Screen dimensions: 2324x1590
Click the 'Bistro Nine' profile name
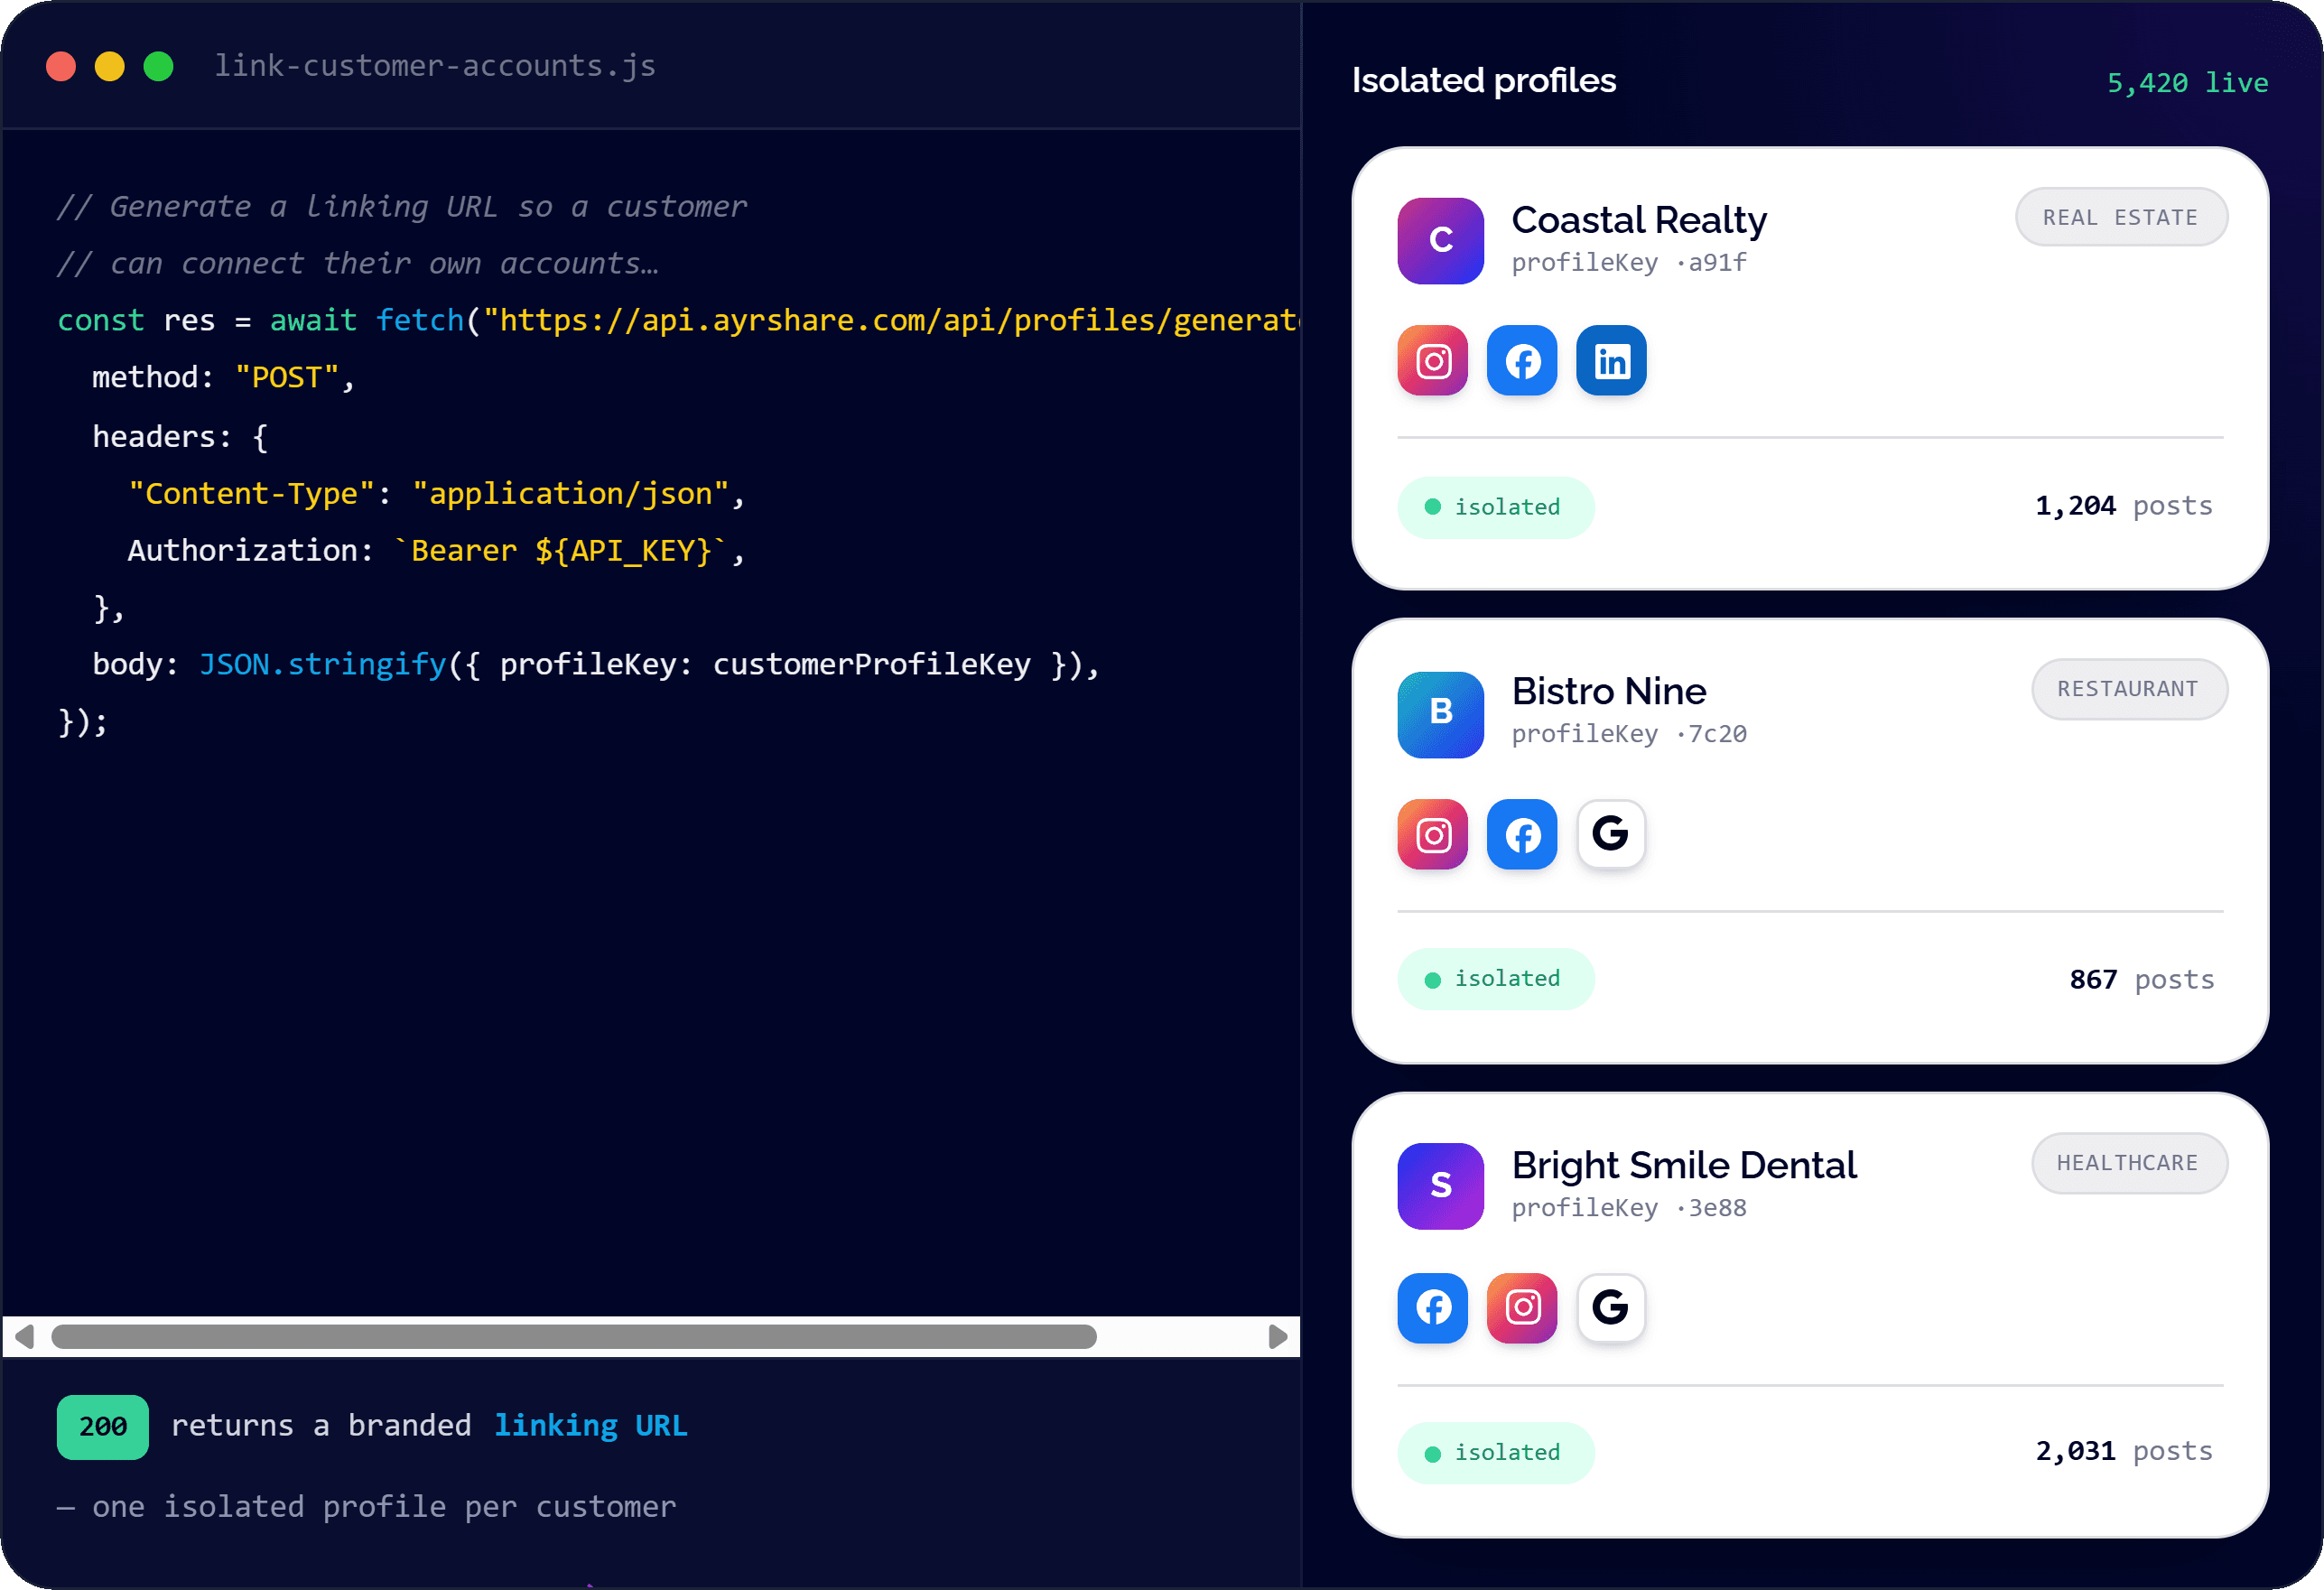[1609, 691]
